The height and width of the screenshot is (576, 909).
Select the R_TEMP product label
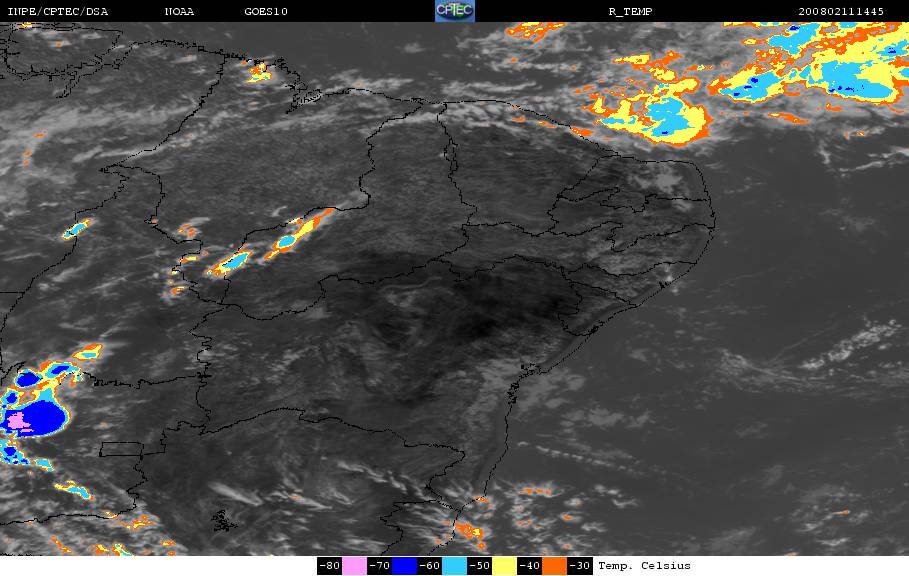pos(630,12)
